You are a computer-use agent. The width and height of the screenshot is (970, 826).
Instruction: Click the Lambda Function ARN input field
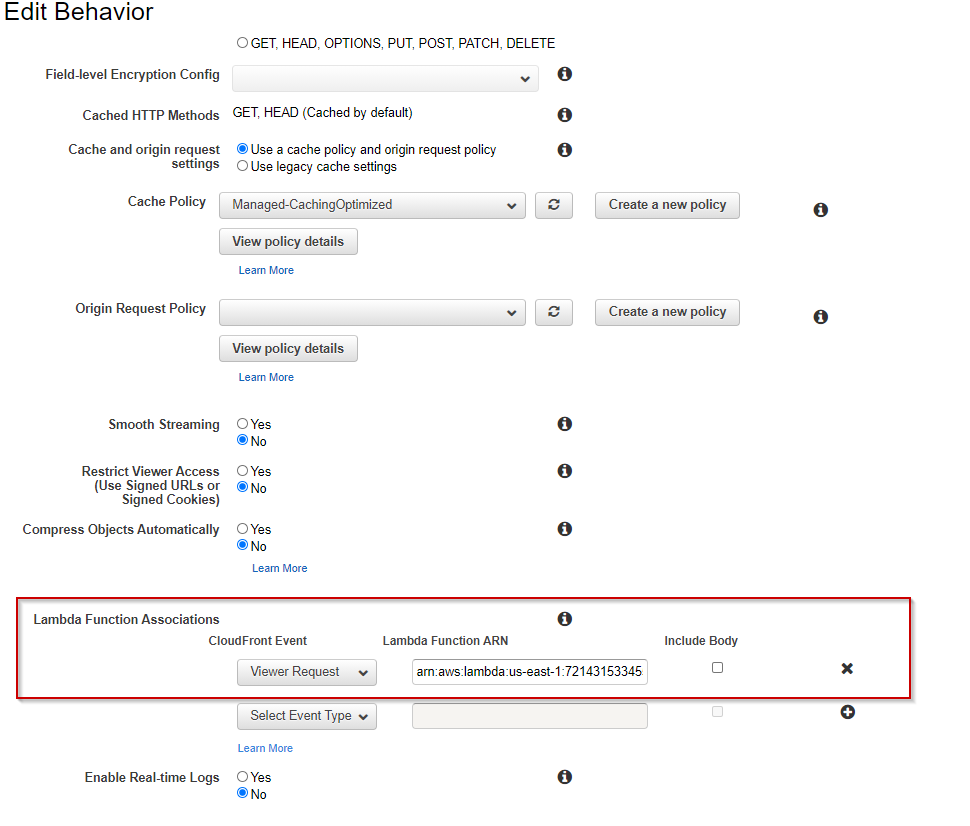[x=529, y=671]
